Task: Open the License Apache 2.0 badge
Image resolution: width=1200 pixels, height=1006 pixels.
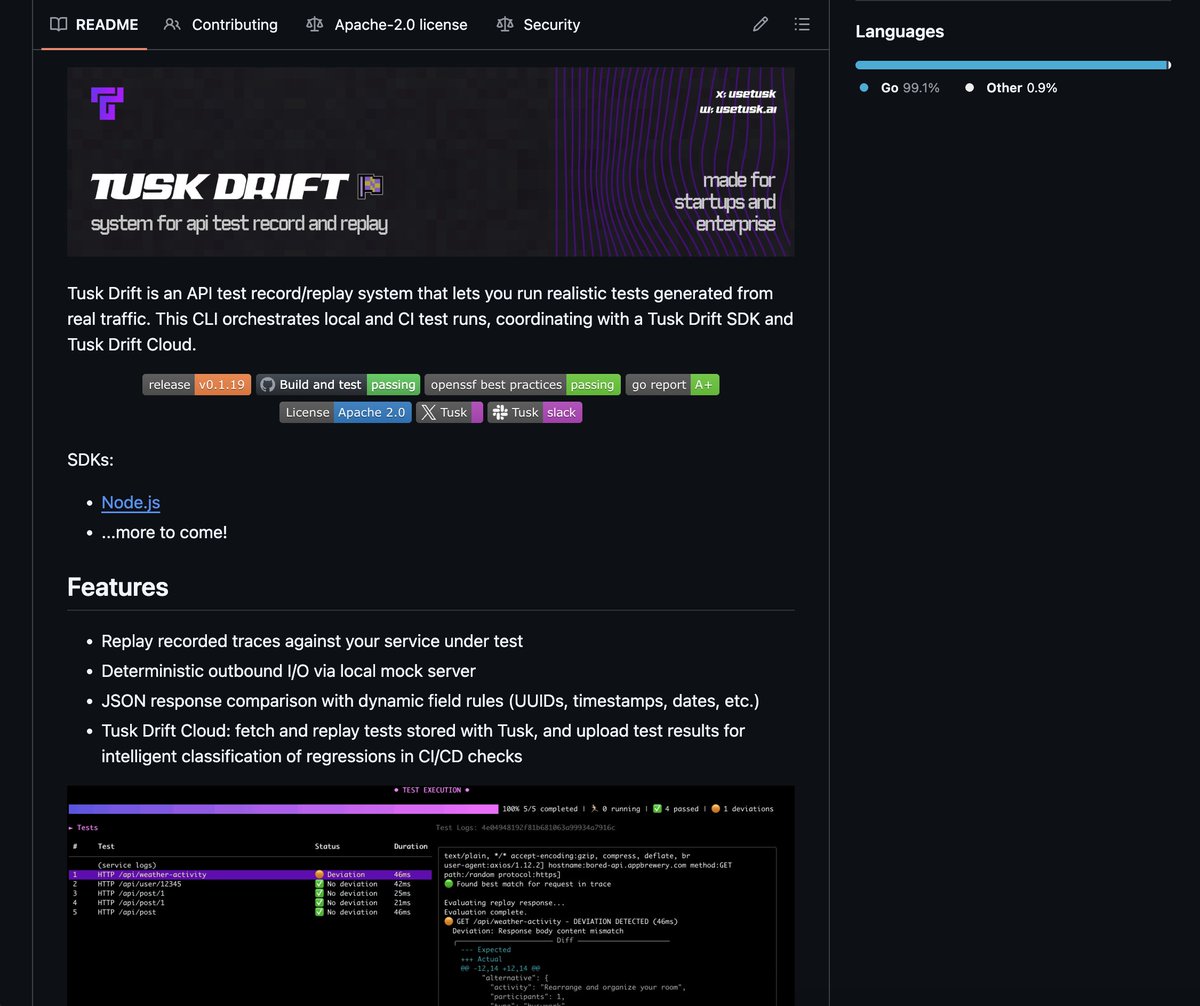Action: pyautogui.click(x=345, y=412)
